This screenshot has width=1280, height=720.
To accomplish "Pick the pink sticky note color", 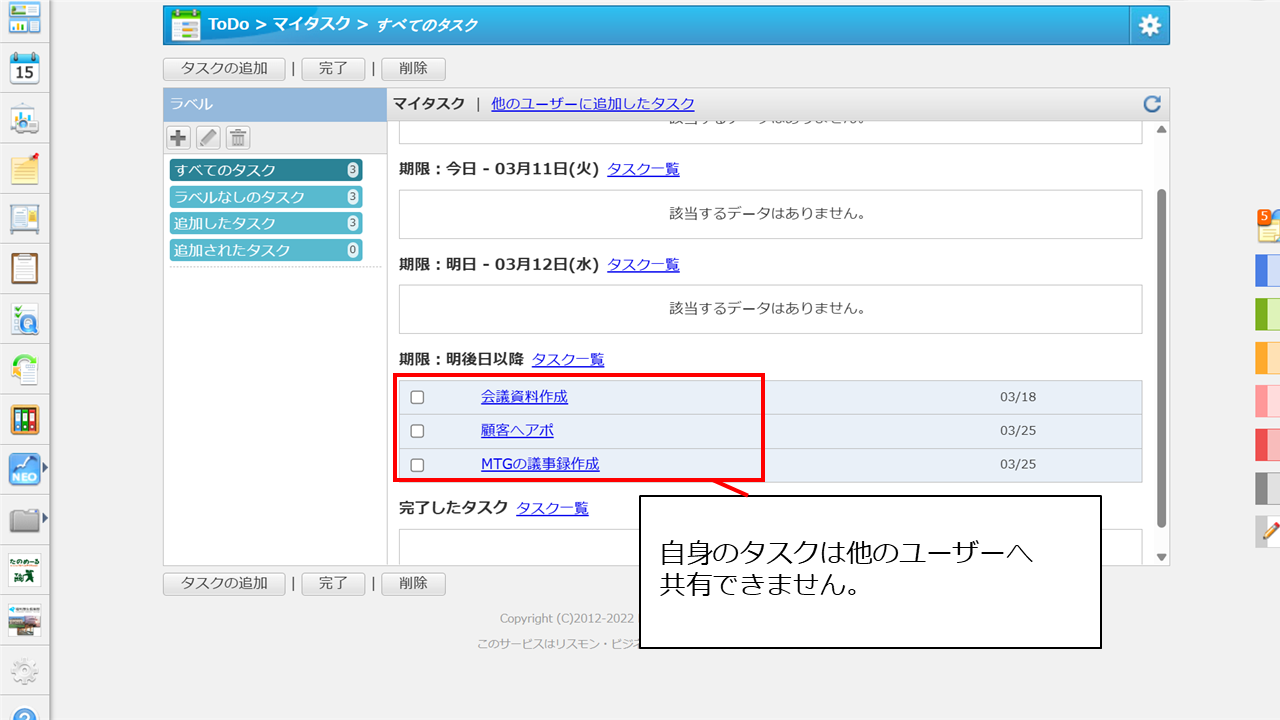I will (x=1268, y=401).
